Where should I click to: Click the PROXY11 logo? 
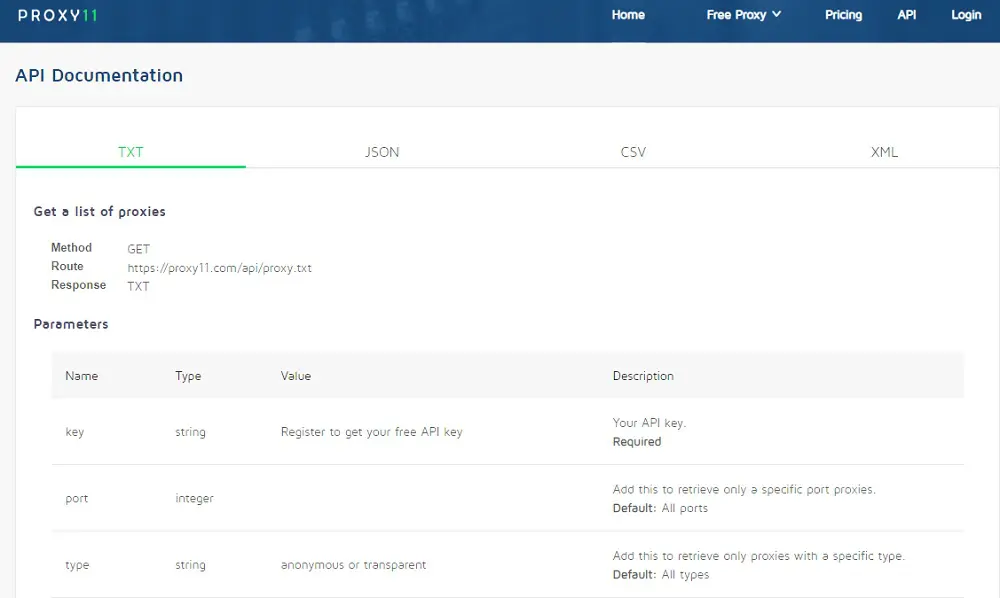(x=57, y=15)
